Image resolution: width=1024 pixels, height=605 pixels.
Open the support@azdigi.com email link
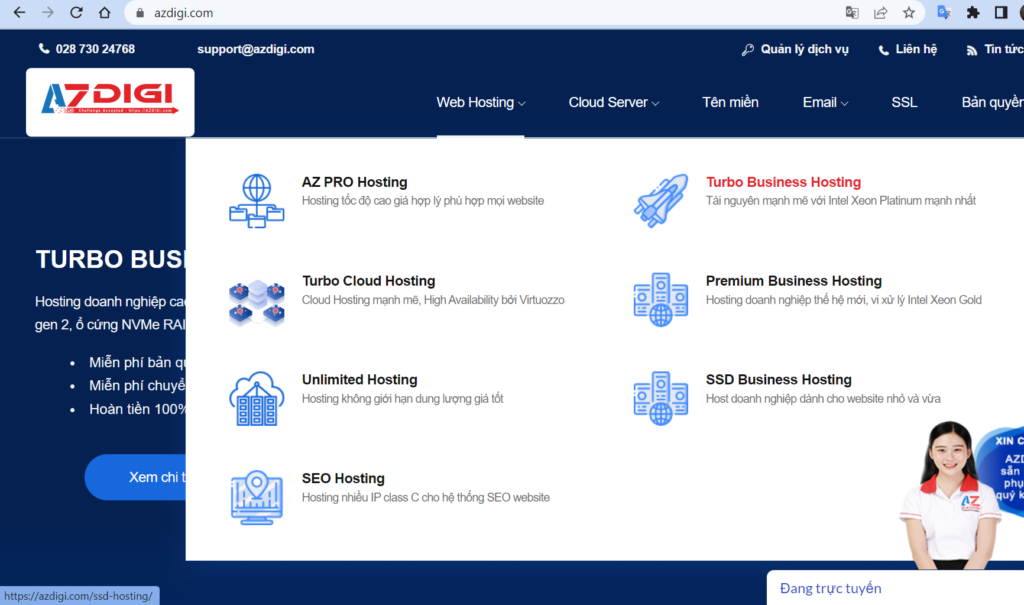click(256, 48)
